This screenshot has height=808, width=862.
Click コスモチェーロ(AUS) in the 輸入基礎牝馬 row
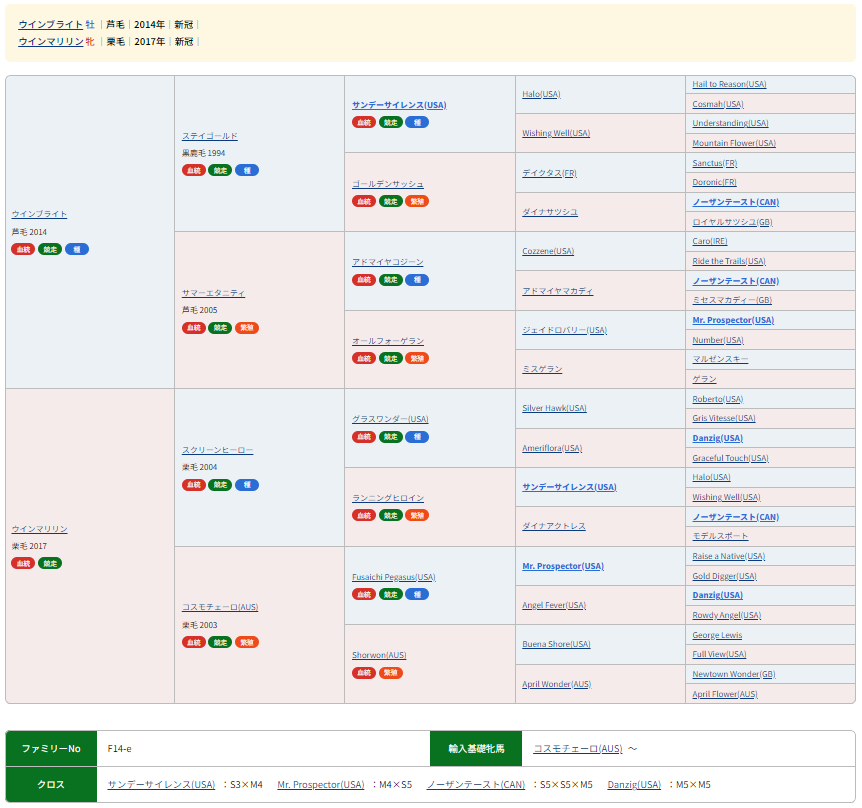click(x=578, y=749)
